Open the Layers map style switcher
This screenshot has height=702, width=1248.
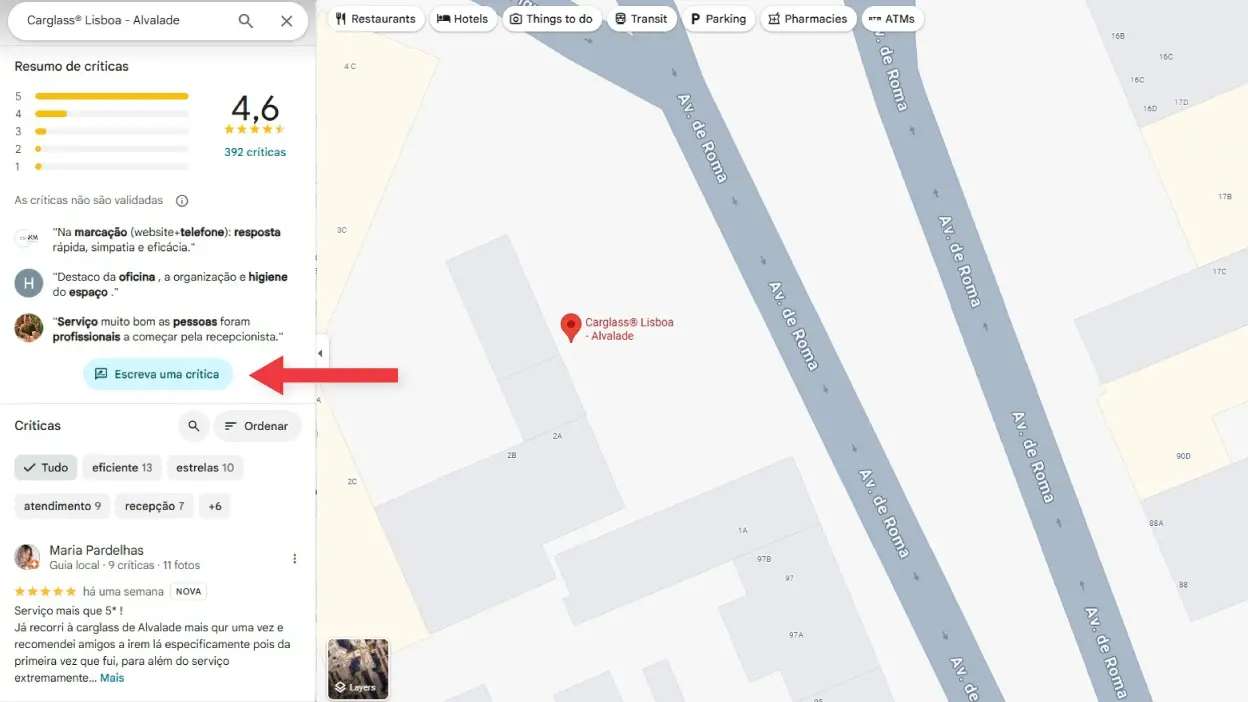357,669
